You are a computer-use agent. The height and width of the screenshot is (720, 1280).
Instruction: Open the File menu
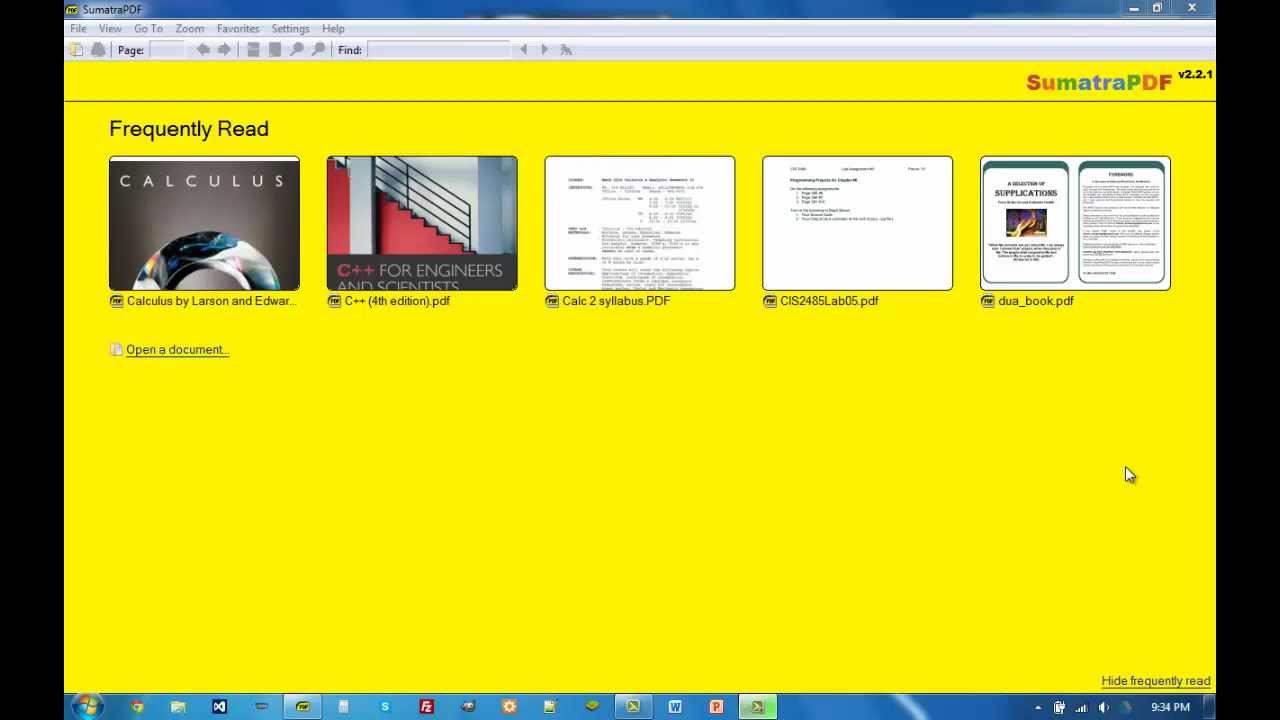click(x=78, y=28)
